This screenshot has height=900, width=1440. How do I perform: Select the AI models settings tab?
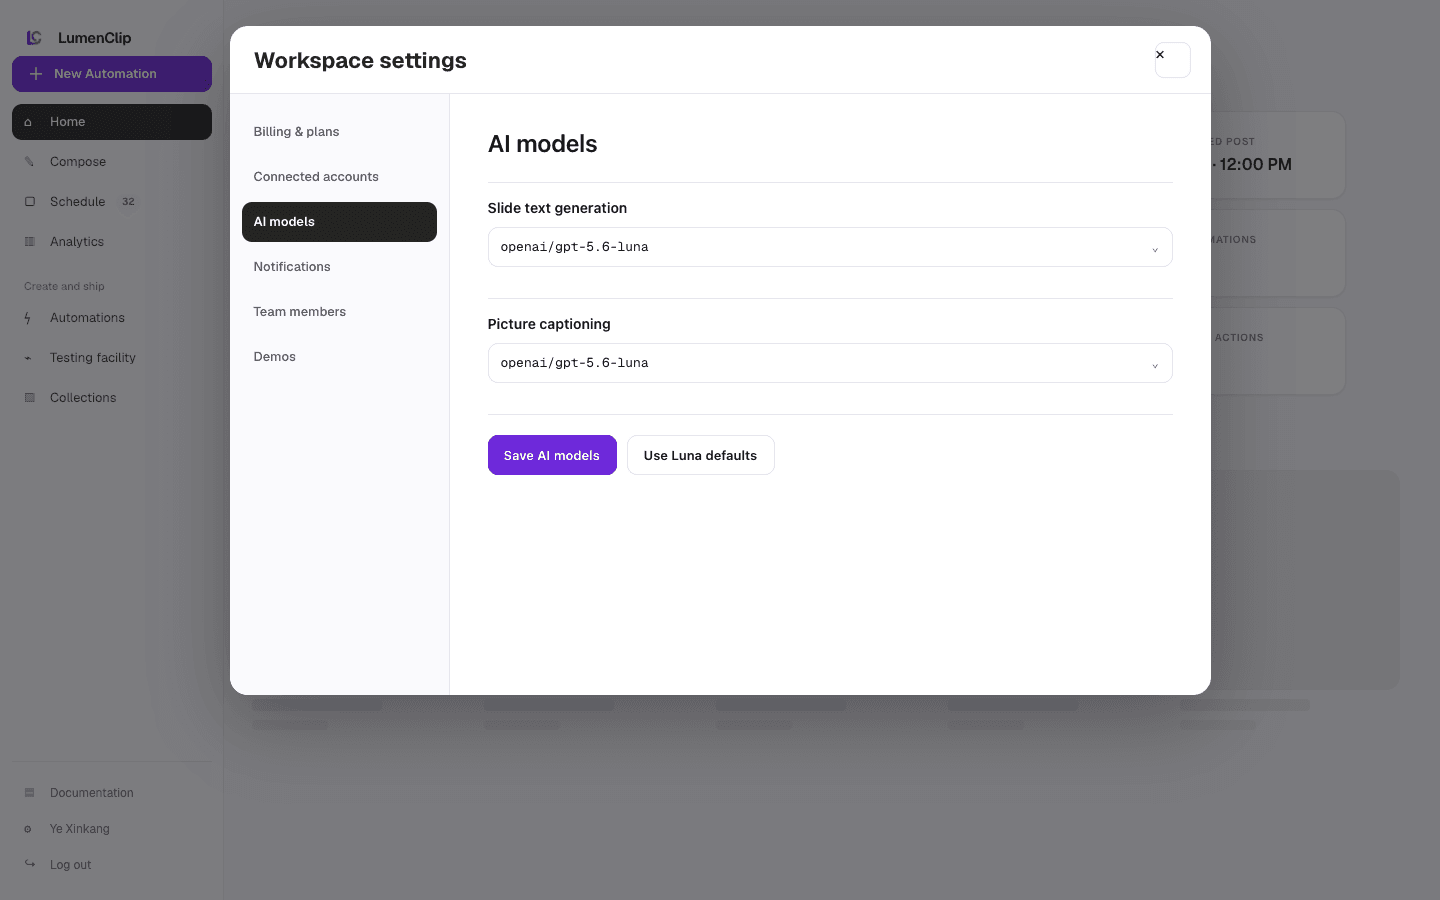click(339, 222)
